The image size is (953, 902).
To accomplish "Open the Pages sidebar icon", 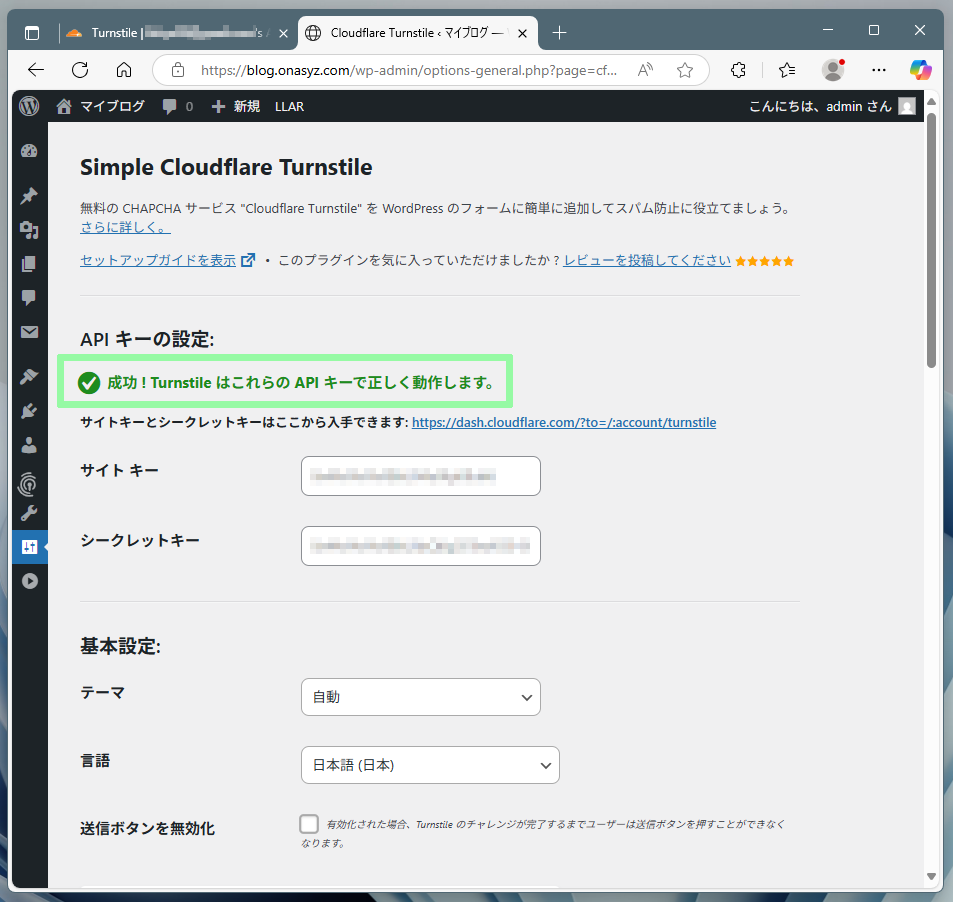I will pyautogui.click(x=29, y=264).
